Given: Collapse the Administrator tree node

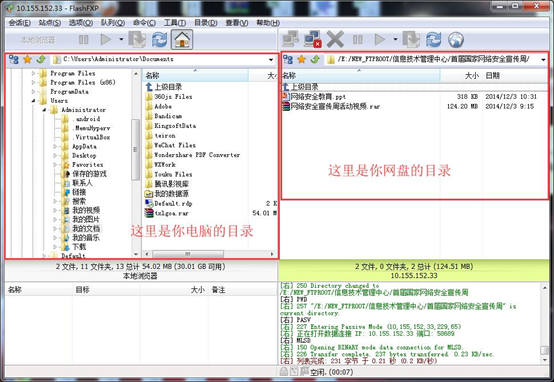Looking at the screenshot, I should coord(44,110).
